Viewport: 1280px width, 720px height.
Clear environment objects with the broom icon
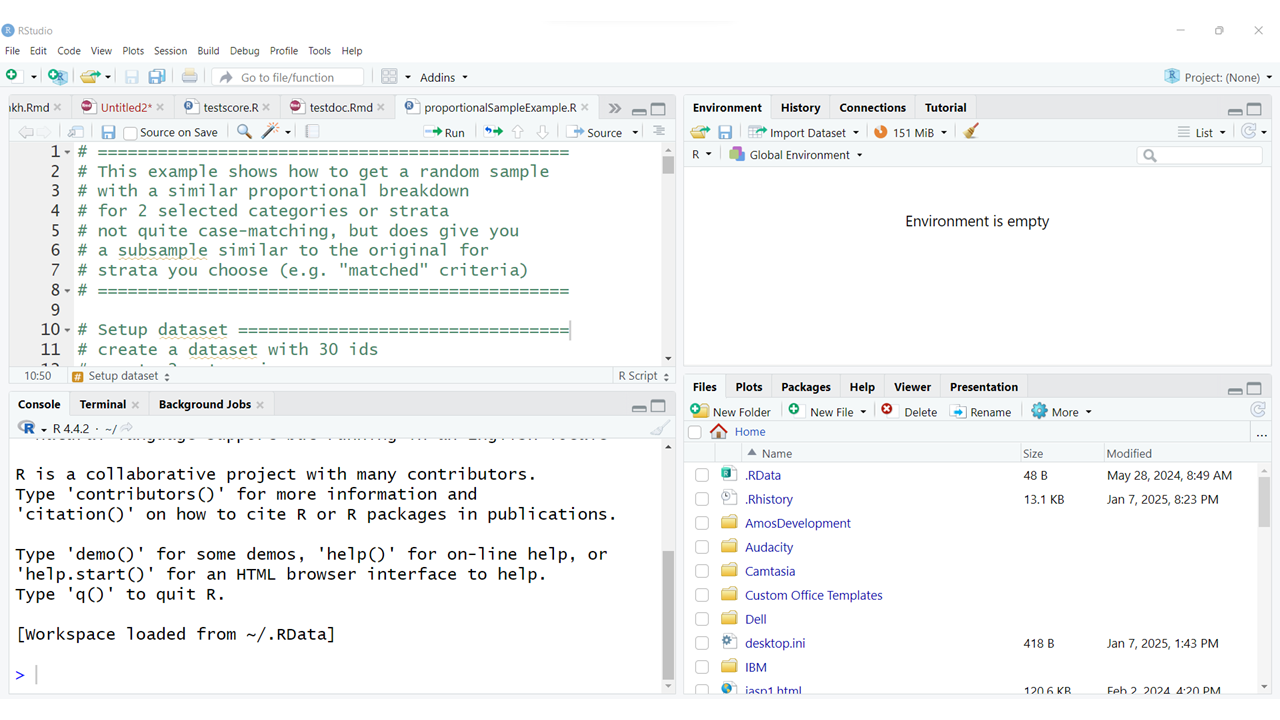click(x=970, y=132)
